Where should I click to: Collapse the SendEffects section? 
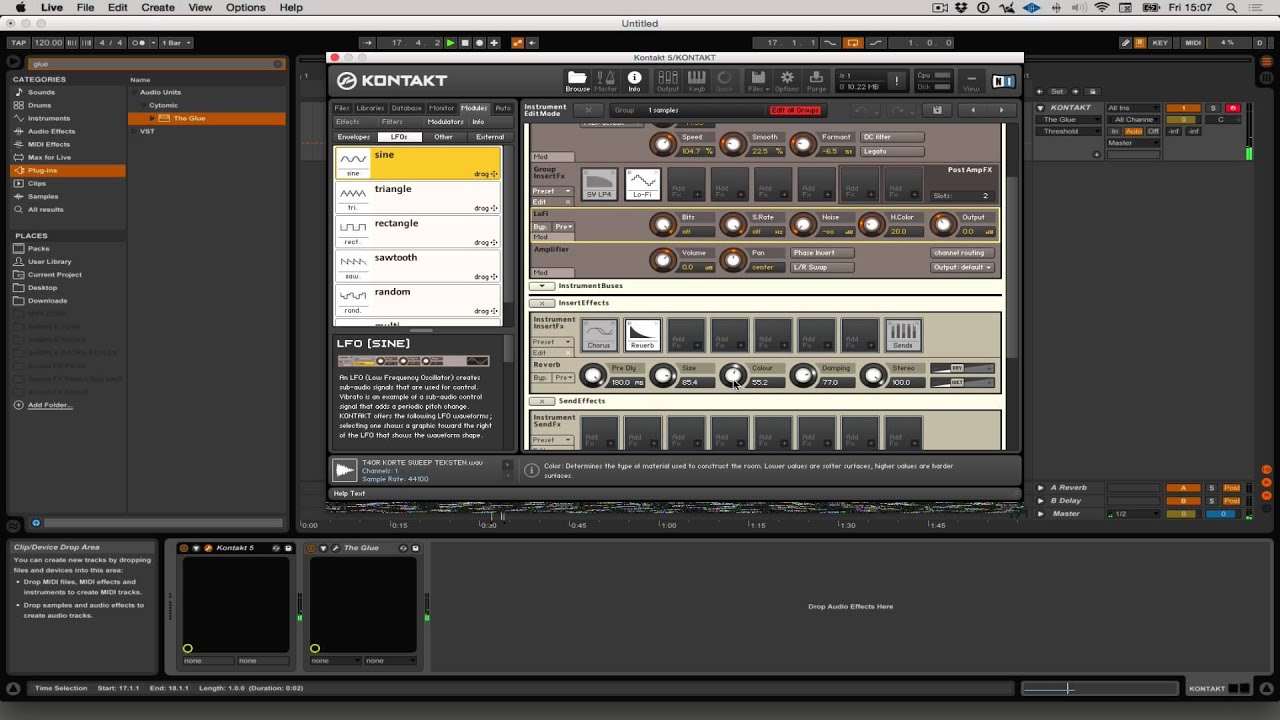pos(541,401)
